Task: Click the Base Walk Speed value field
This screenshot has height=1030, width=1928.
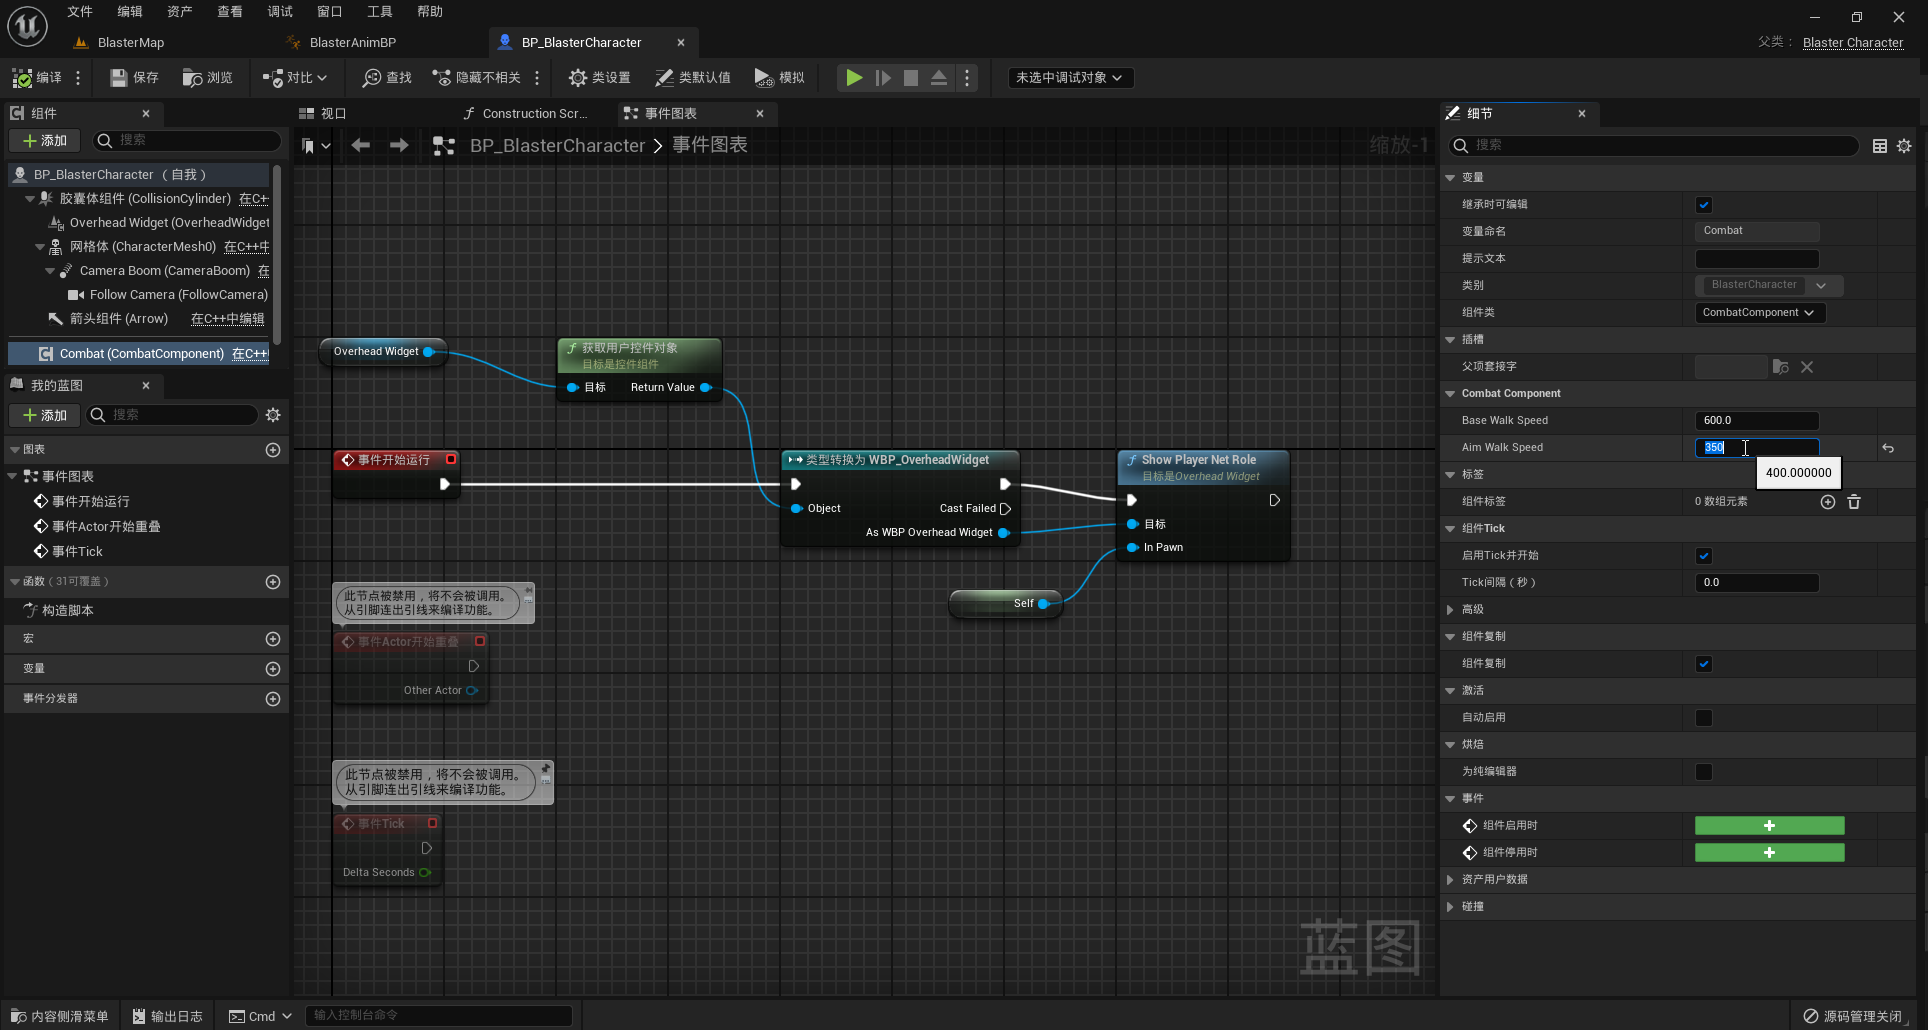Action: [1757, 421]
